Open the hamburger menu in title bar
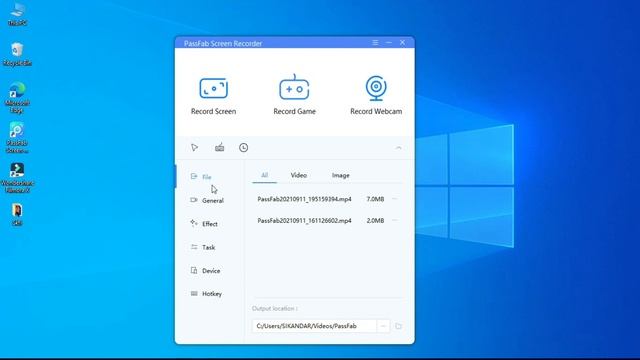The height and width of the screenshot is (360, 640). [375, 42]
